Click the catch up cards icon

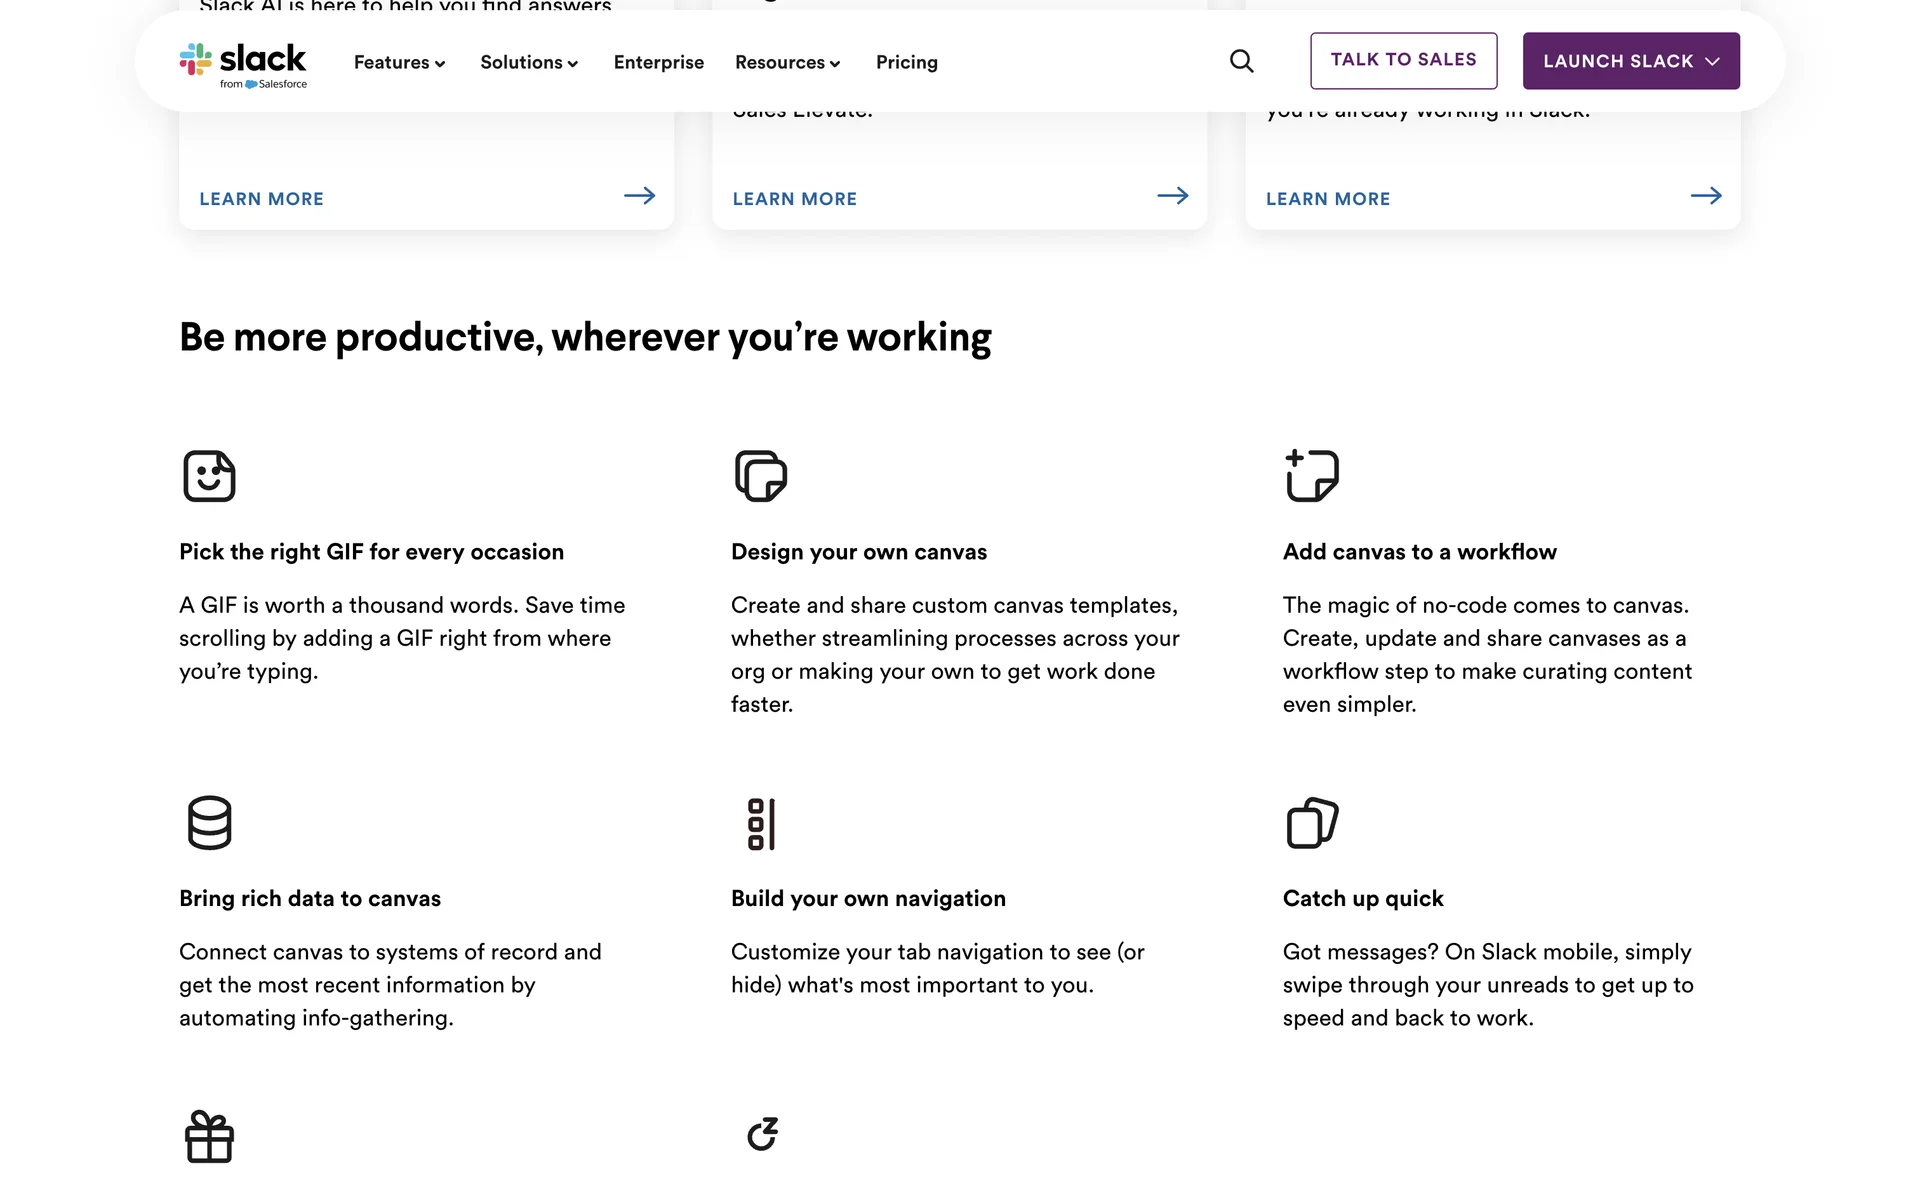point(1312,823)
